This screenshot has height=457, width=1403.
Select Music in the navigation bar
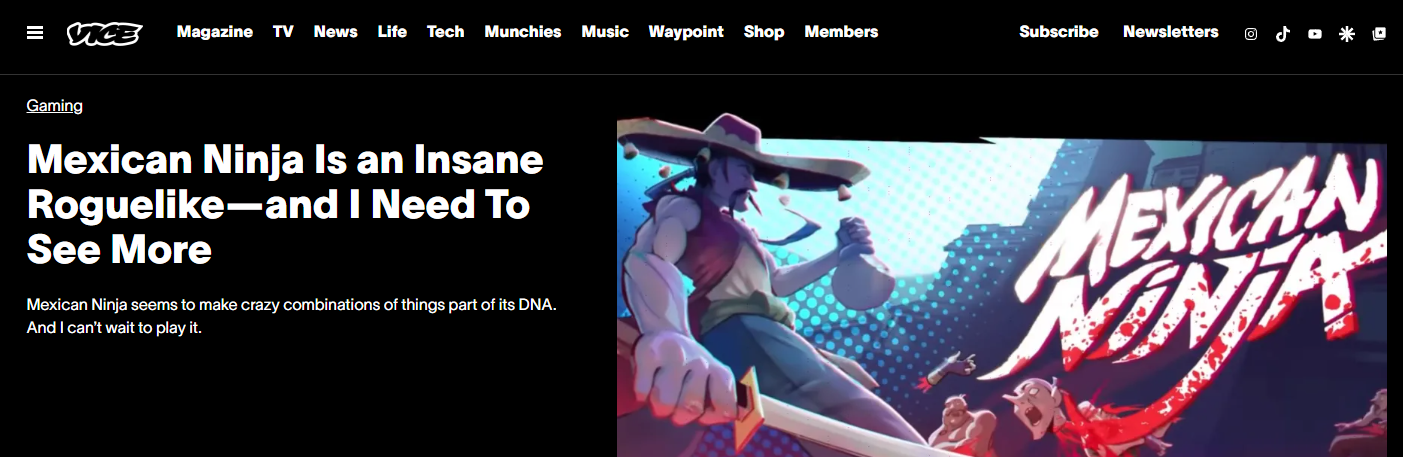pos(605,32)
